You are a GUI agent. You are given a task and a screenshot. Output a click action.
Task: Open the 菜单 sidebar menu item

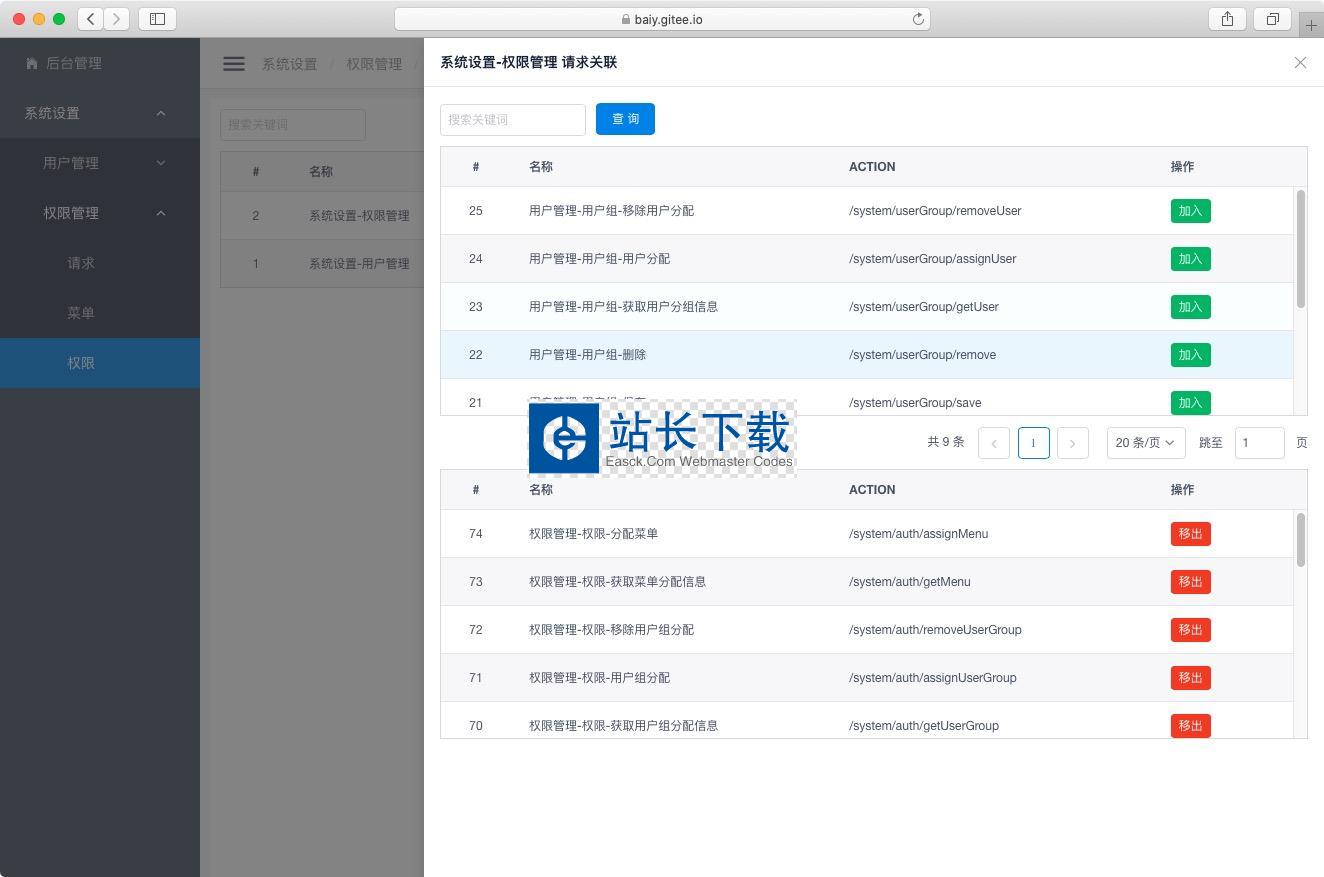click(100, 313)
